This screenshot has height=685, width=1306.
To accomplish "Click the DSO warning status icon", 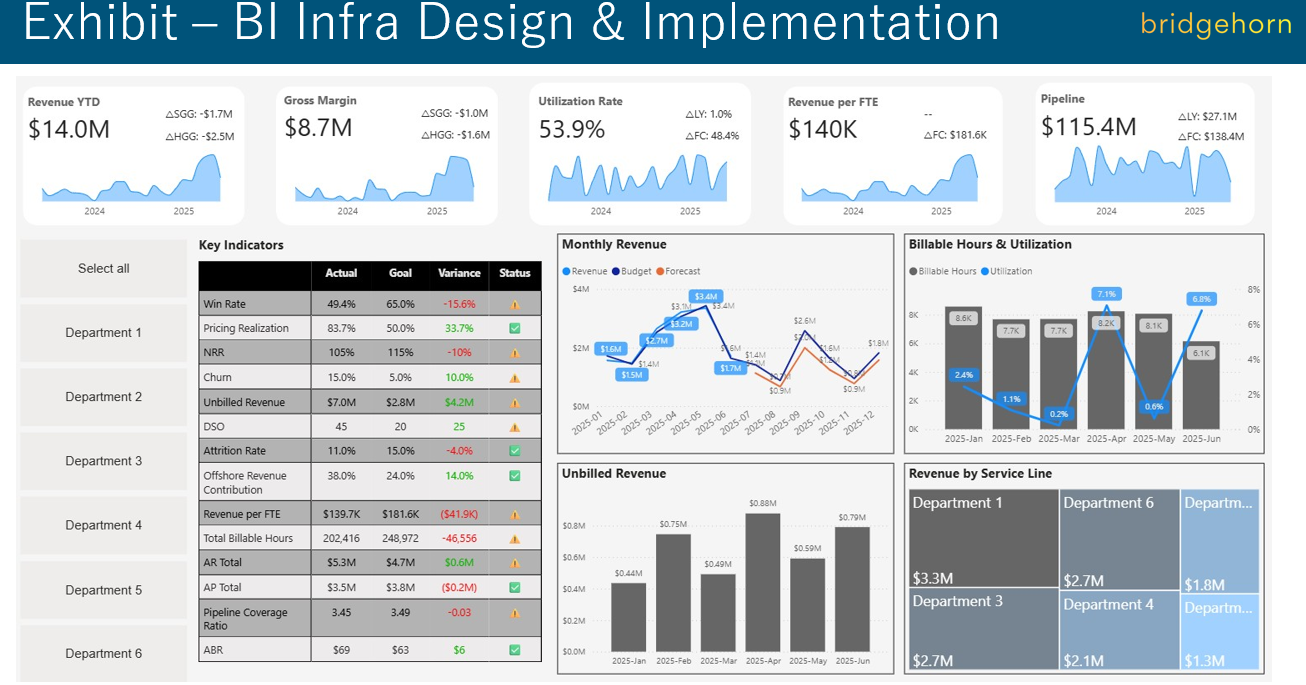I will [x=515, y=427].
